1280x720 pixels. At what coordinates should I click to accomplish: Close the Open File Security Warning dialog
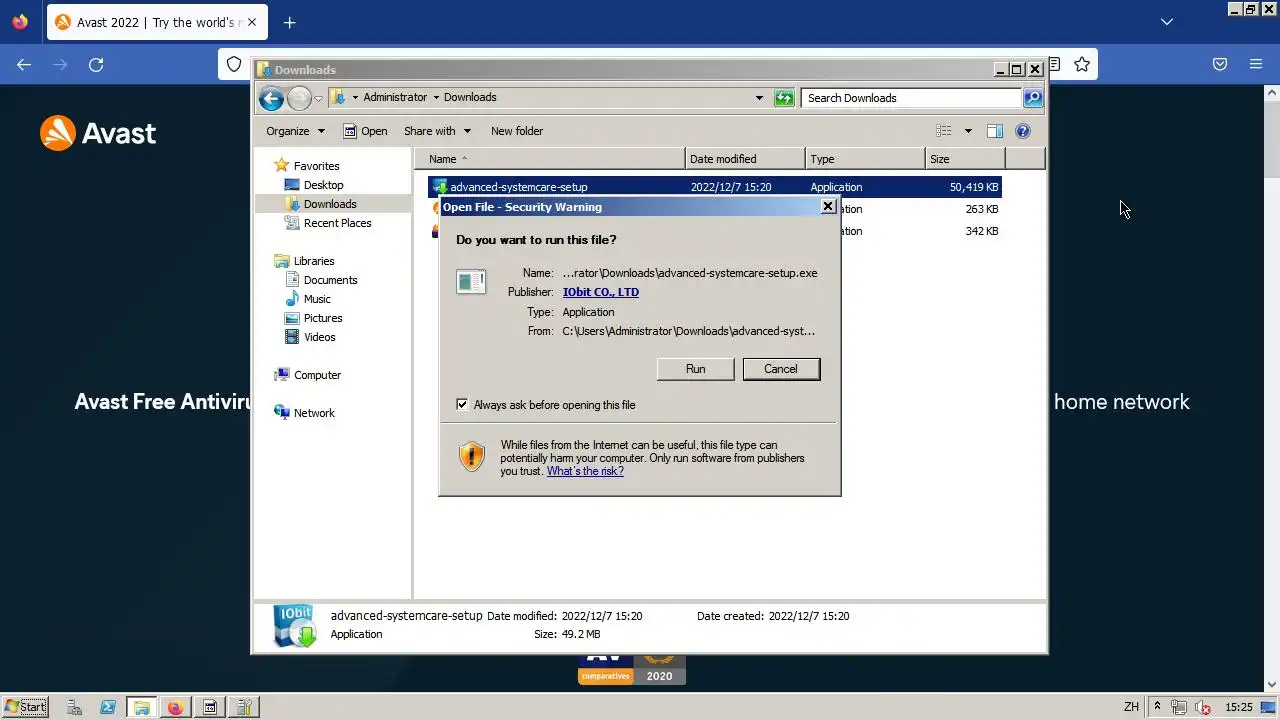click(828, 206)
